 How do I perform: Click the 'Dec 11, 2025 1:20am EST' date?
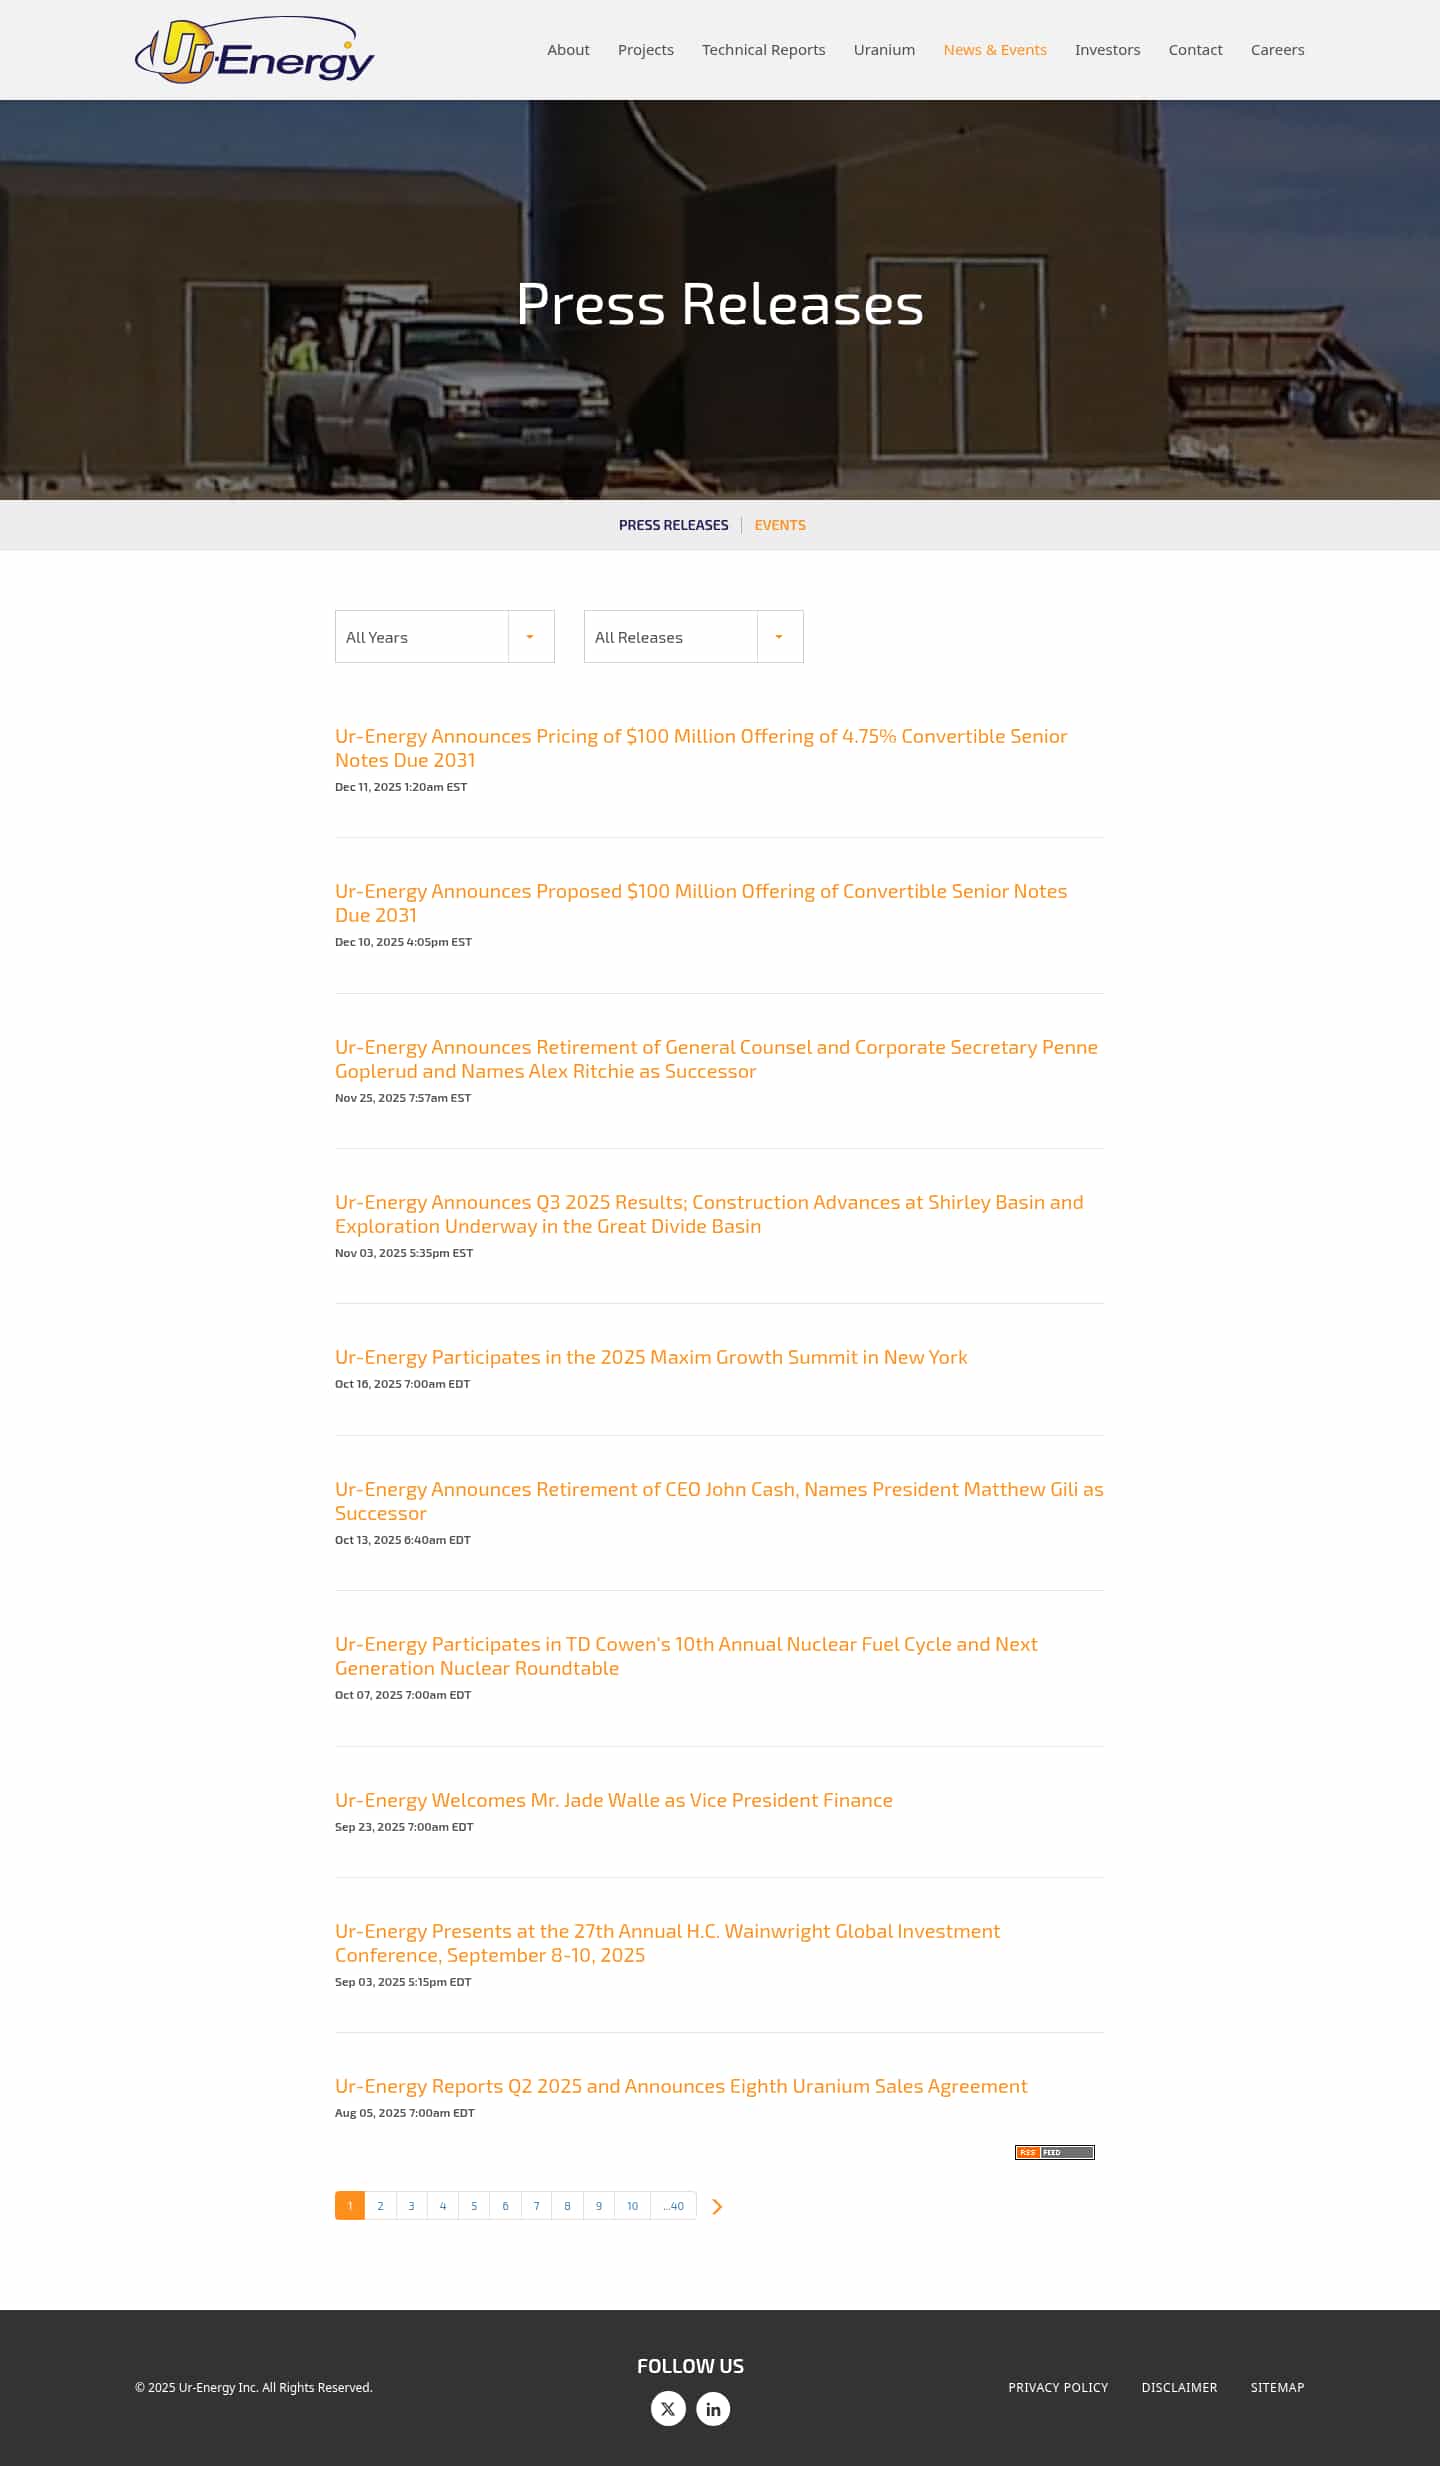(x=401, y=787)
